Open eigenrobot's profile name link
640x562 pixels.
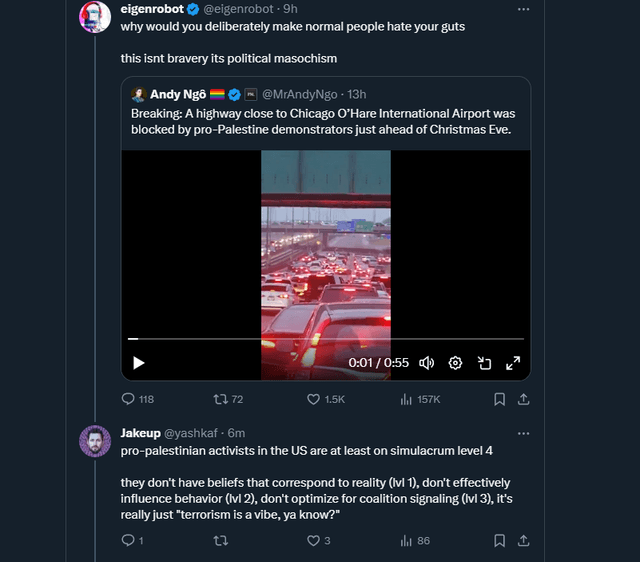coord(151,9)
